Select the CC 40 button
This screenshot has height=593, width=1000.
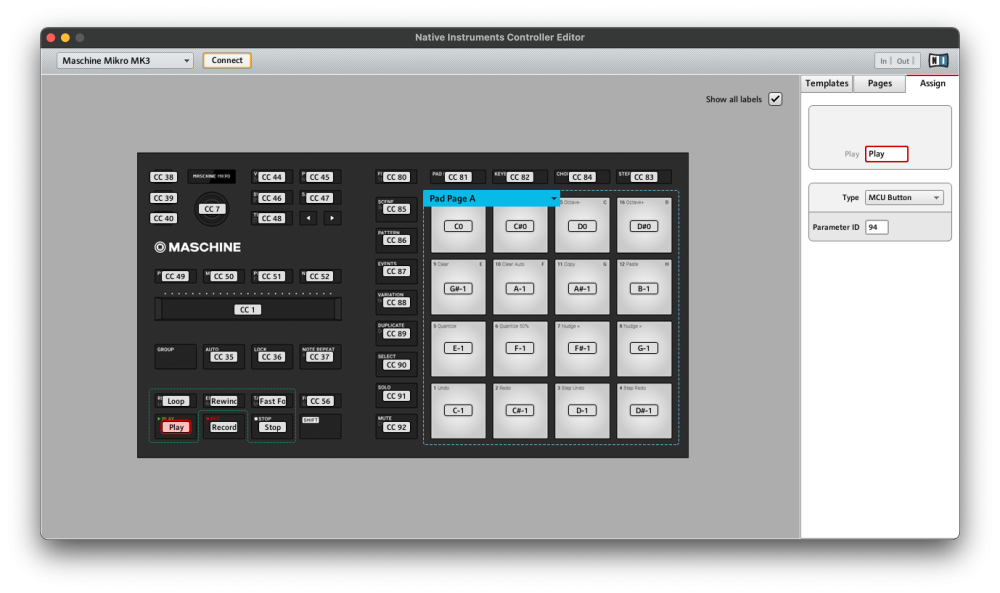[x=164, y=218]
